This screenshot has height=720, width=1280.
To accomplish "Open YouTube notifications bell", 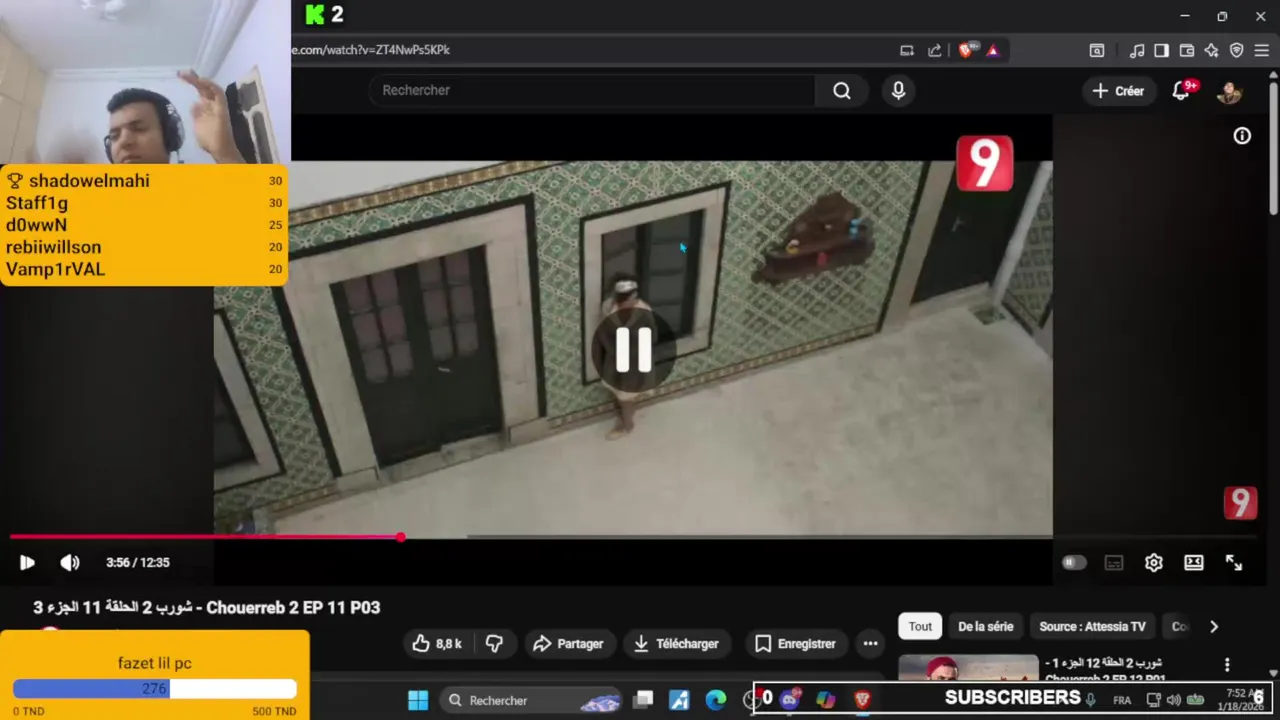I will (x=1181, y=91).
